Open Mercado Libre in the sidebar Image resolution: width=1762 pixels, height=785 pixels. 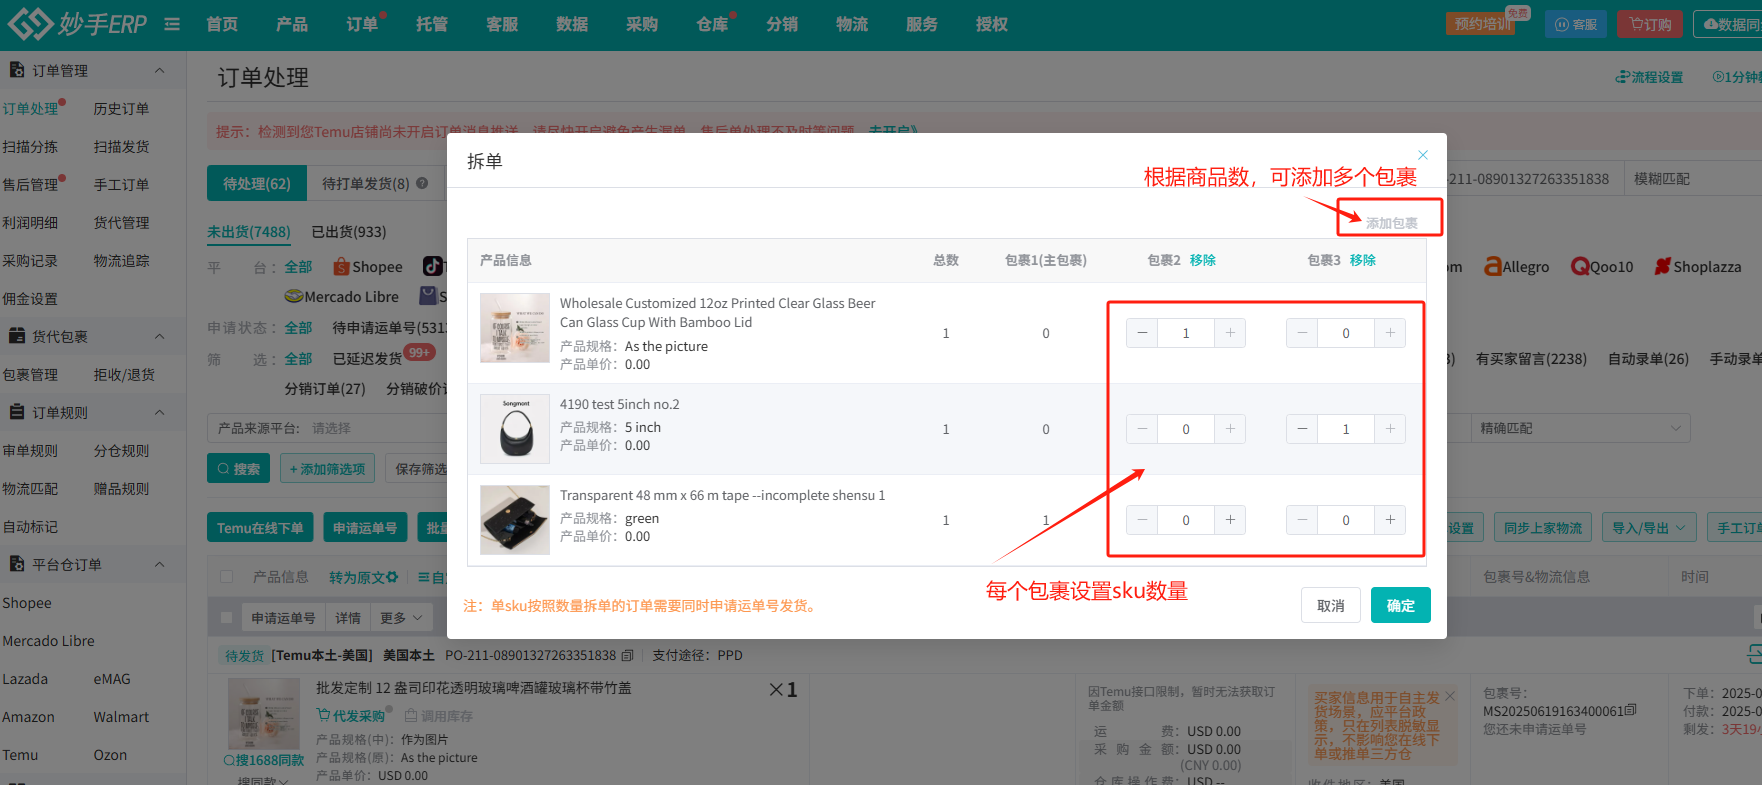(x=48, y=641)
